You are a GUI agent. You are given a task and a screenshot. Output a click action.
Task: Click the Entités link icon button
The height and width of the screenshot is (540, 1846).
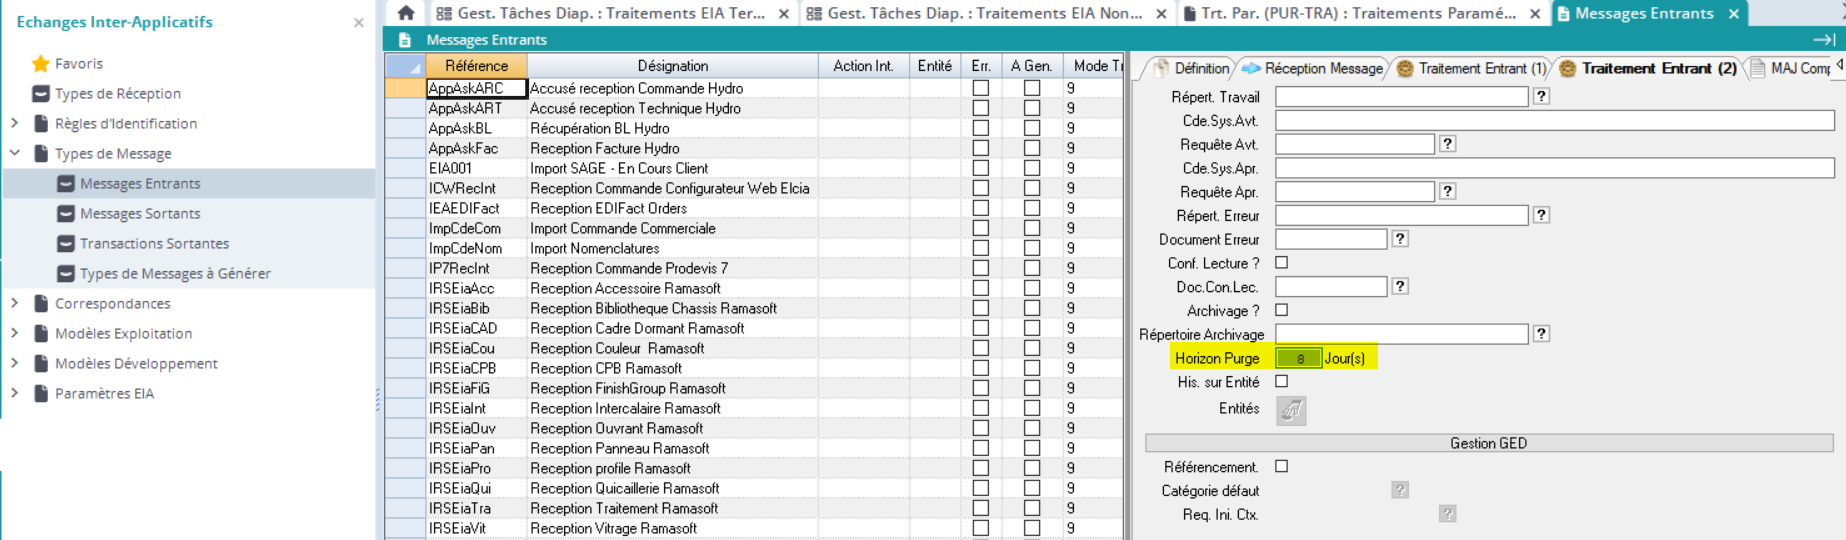(x=1291, y=410)
